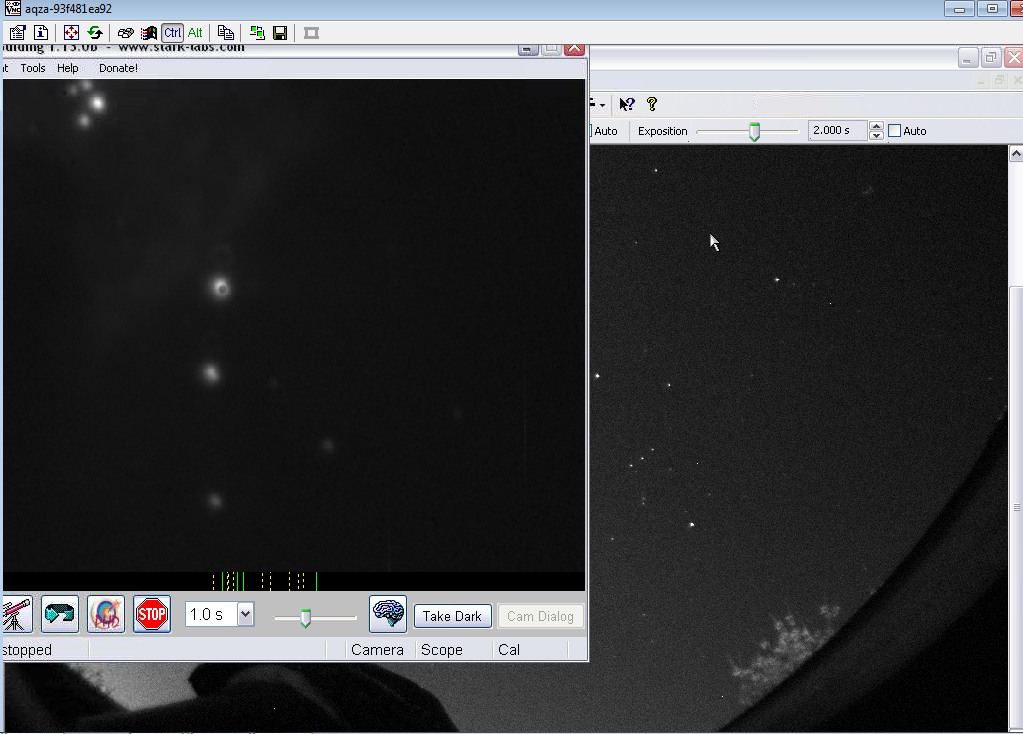Click grey frame icon in VNC toolbar
The image size is (1023, 734).
point(311,33)
